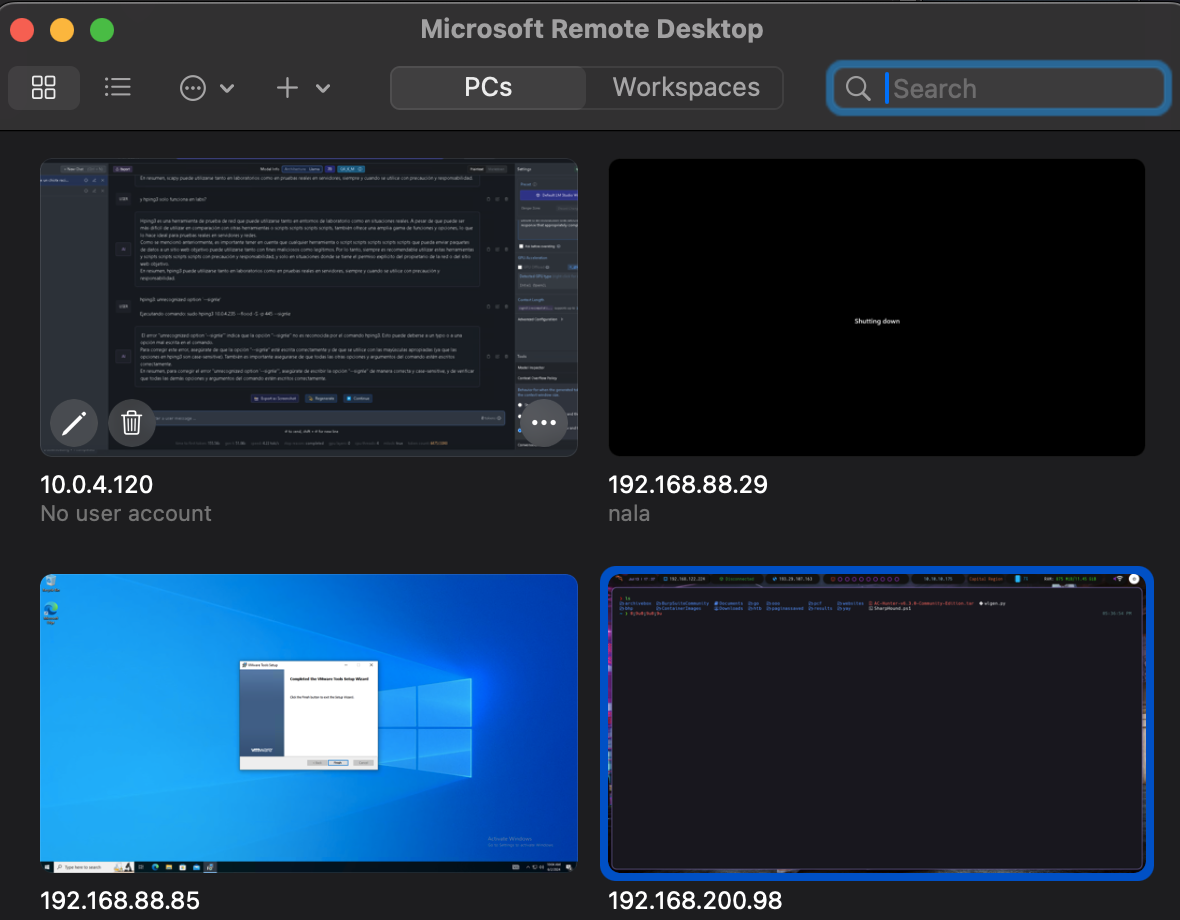Expand the chevron beside the plus icon

click(x=323, y=88)
